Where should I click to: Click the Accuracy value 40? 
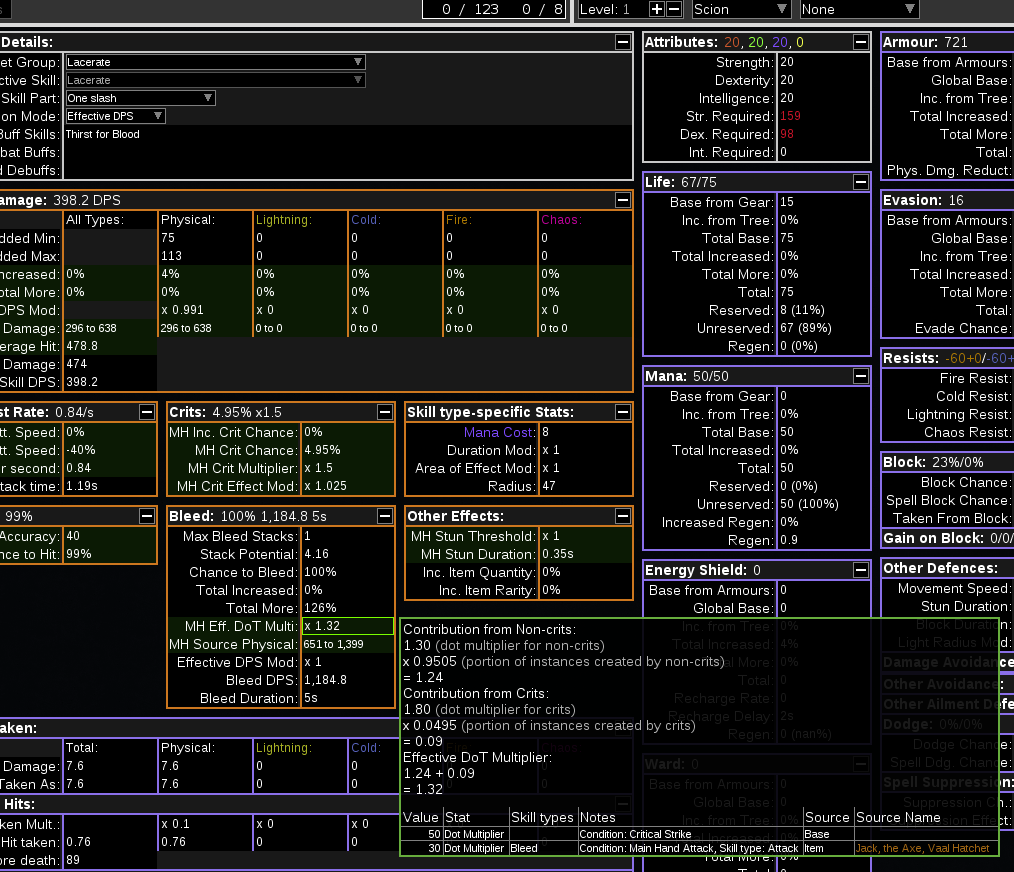click(x=73, y=536)
